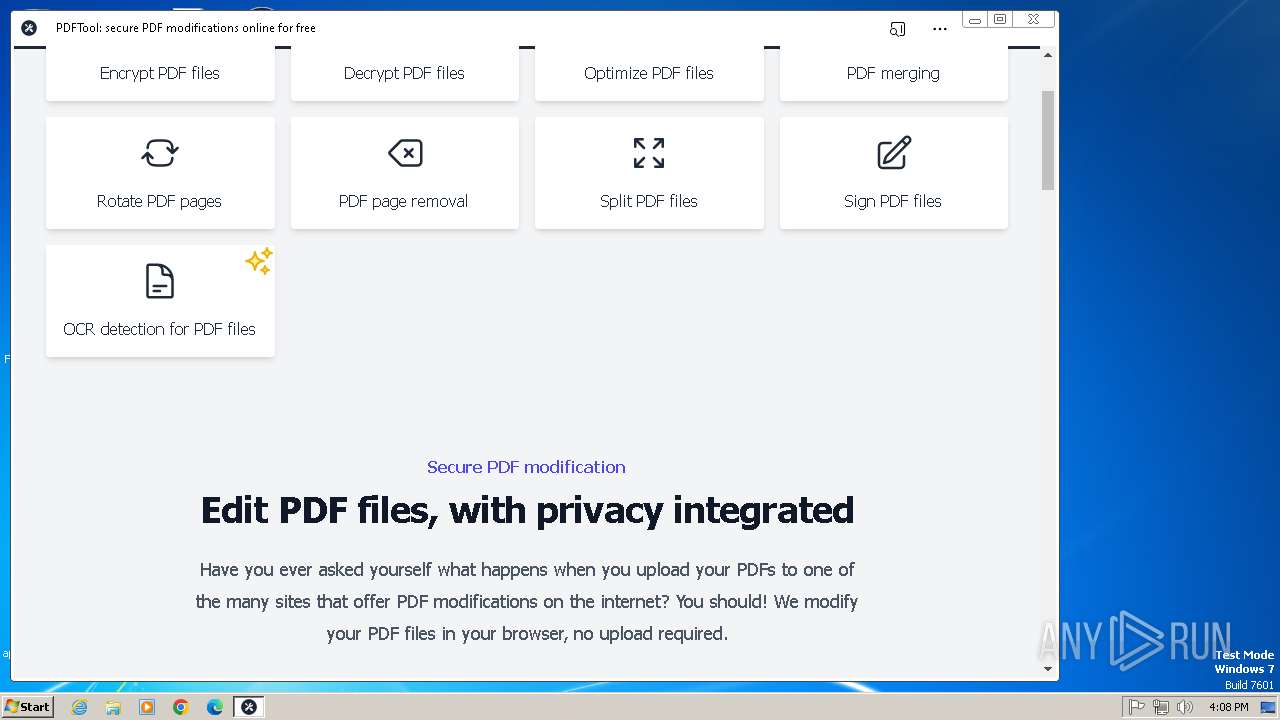1280x720 pixels.
Task: Open the Decrypt PDF files tool
Action: (x=404, y=73)
